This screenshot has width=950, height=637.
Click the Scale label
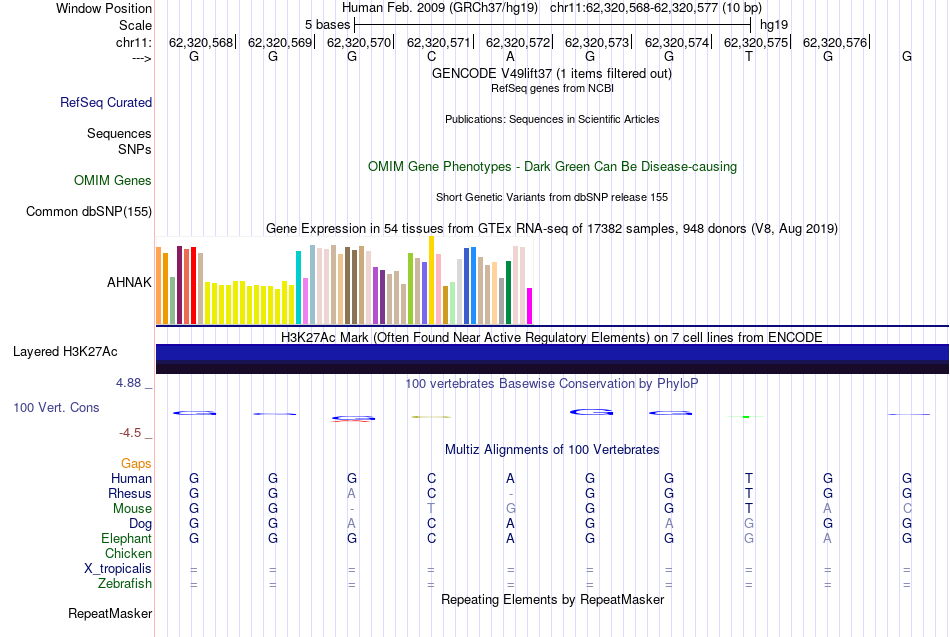pyautogui.click(x=135, y=25)
